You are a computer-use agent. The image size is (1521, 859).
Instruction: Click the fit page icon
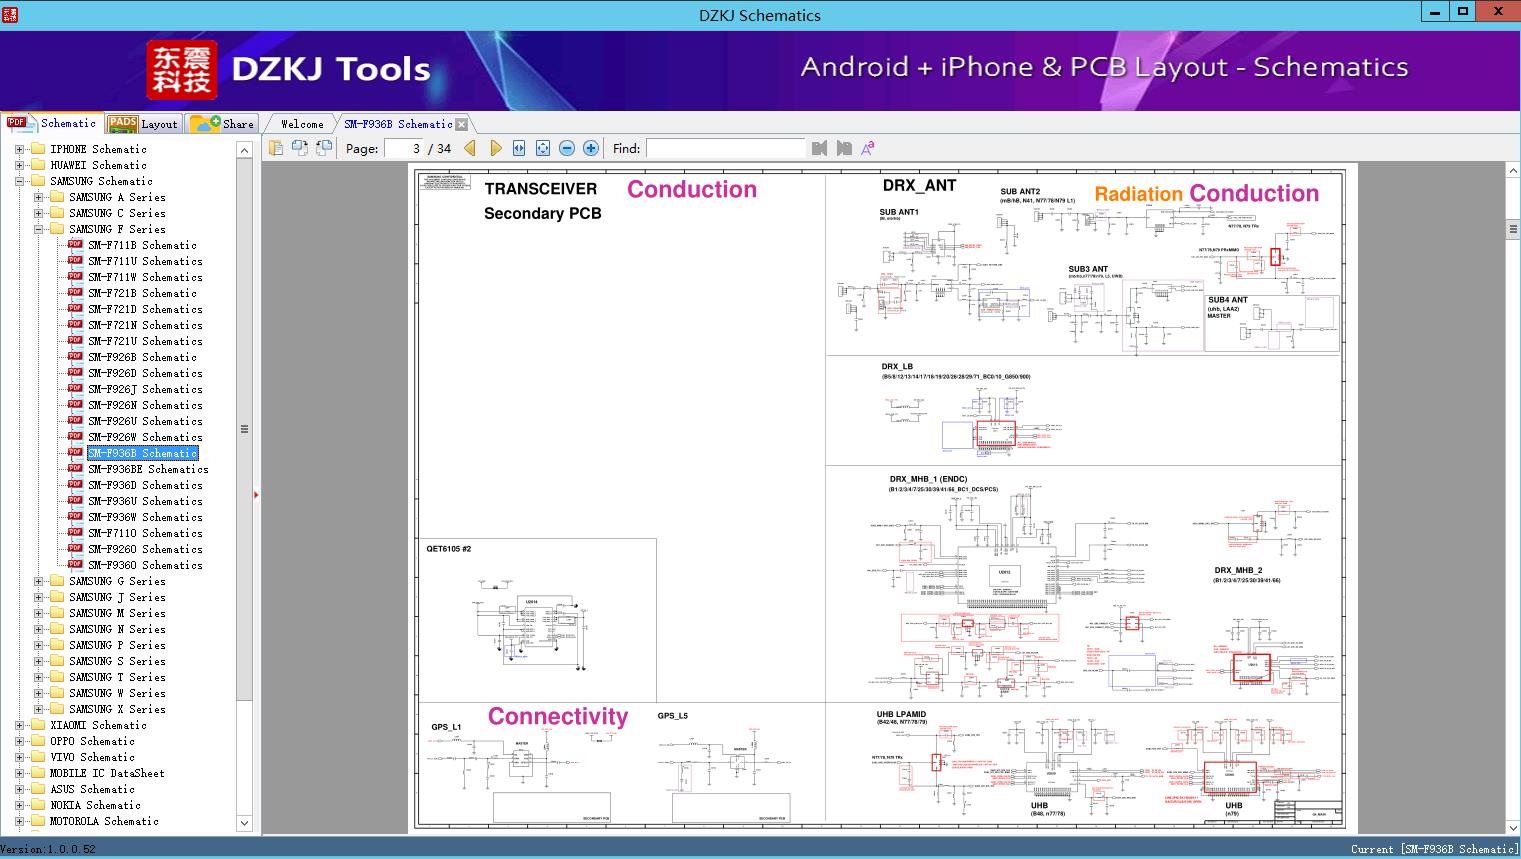pyautogui.click(x=543, y=148)
